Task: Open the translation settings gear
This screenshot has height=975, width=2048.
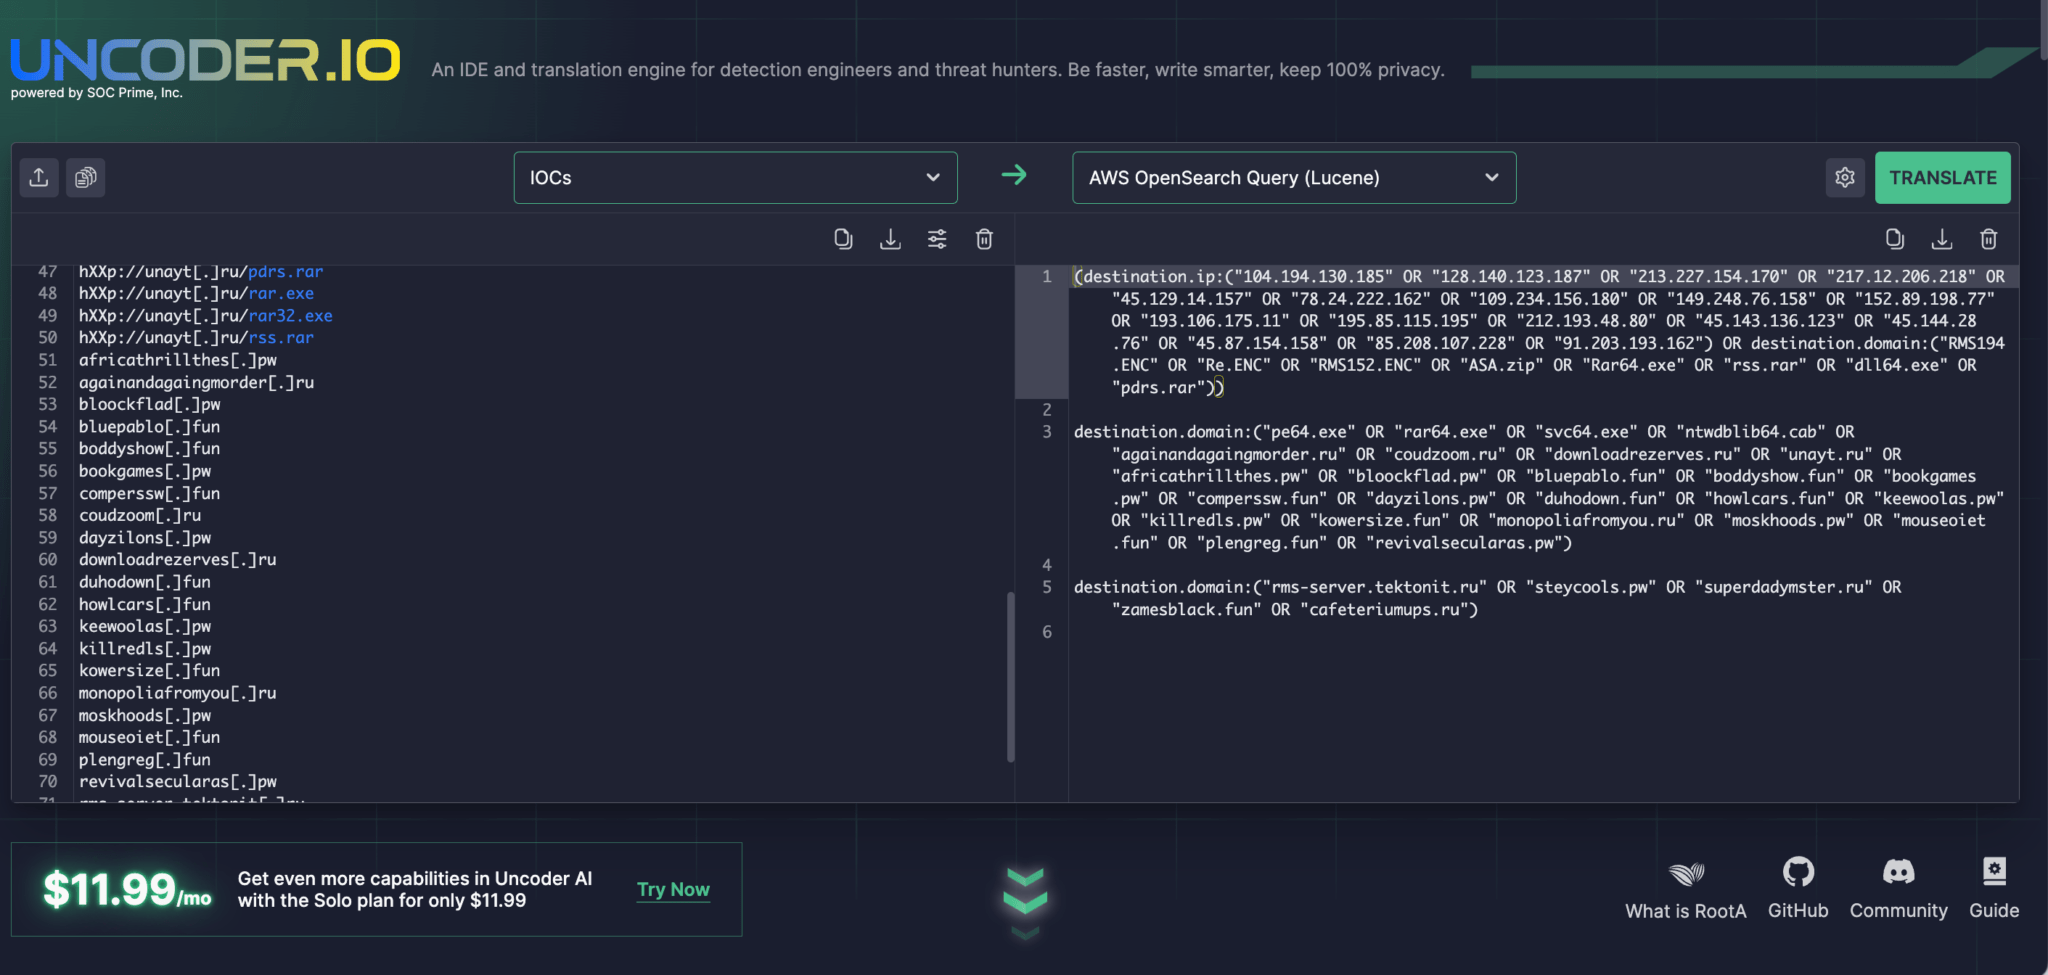Action: coord(1845,177)
